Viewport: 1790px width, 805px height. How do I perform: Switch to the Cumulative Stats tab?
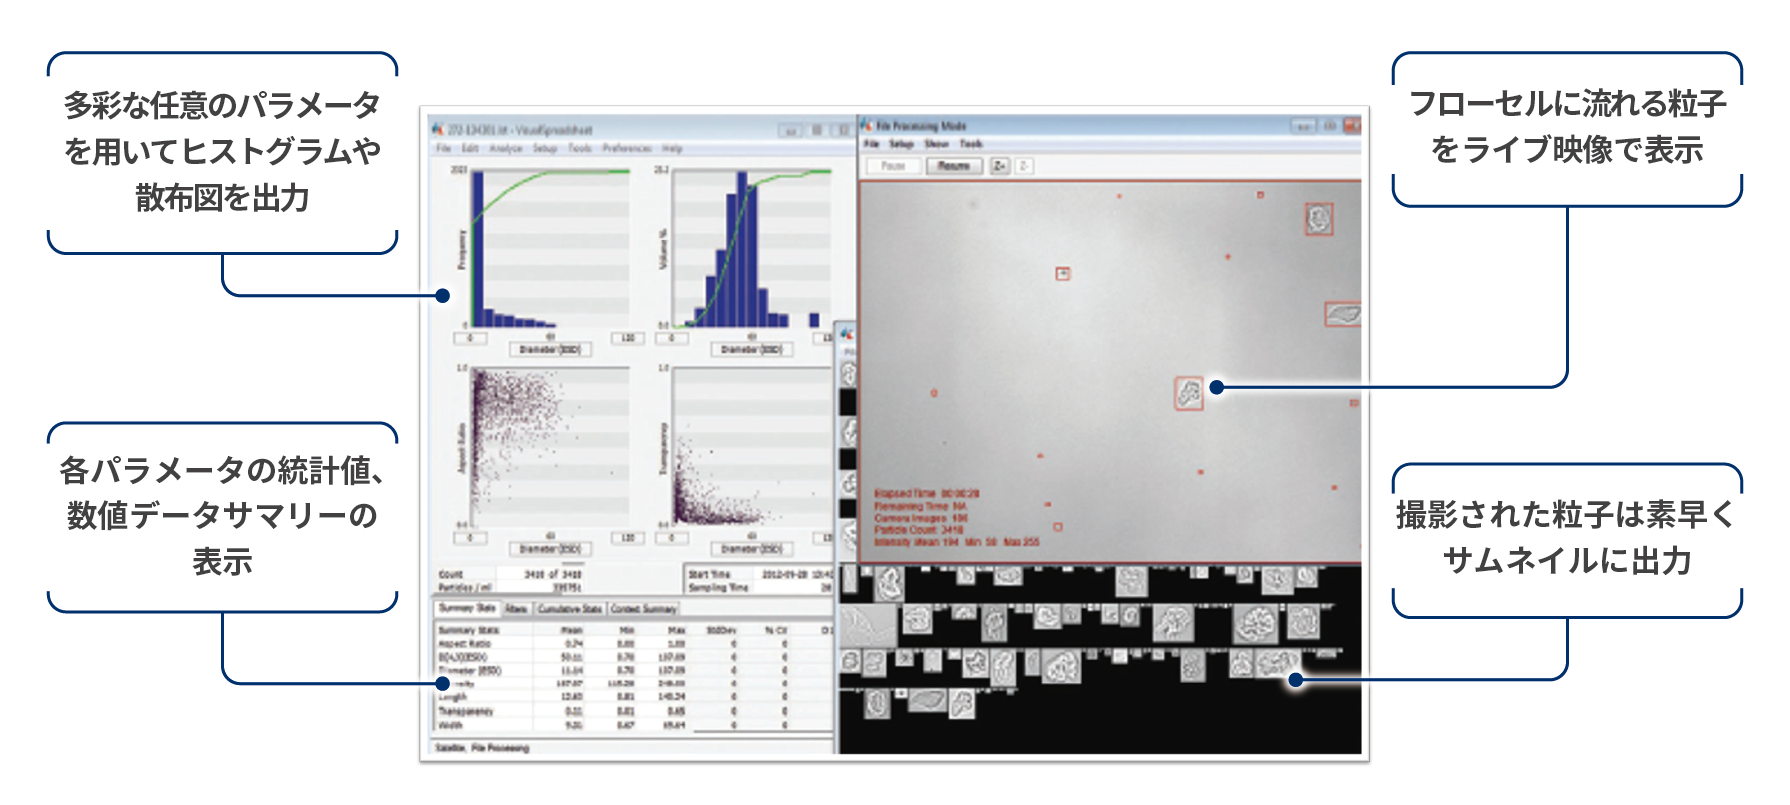pos(569,608)
